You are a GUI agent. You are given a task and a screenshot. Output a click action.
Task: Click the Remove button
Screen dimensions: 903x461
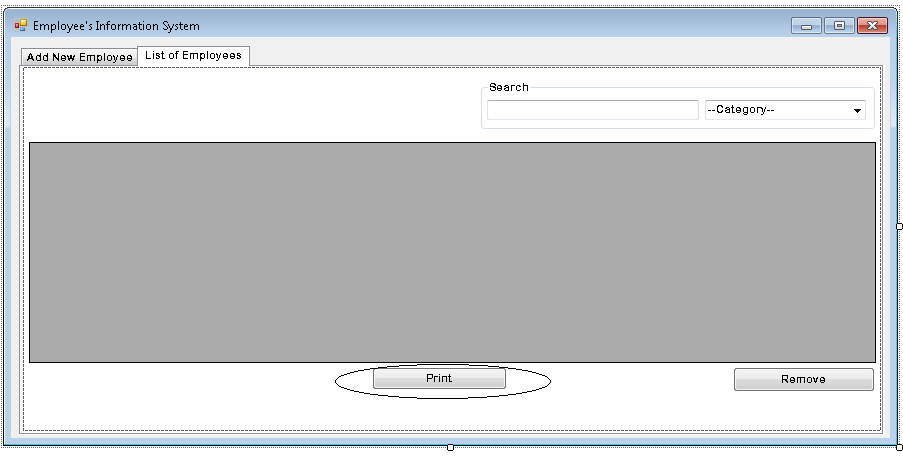pos(803,379)
